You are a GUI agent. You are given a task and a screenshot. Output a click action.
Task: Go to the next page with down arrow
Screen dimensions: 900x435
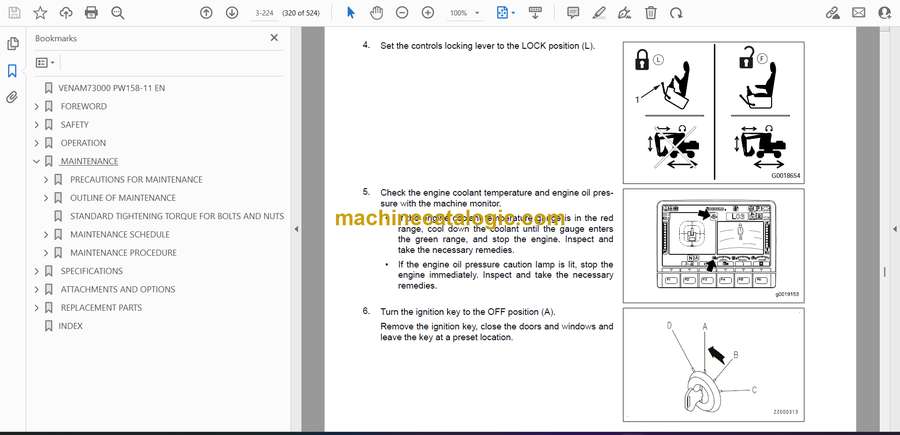click(232, 13)
